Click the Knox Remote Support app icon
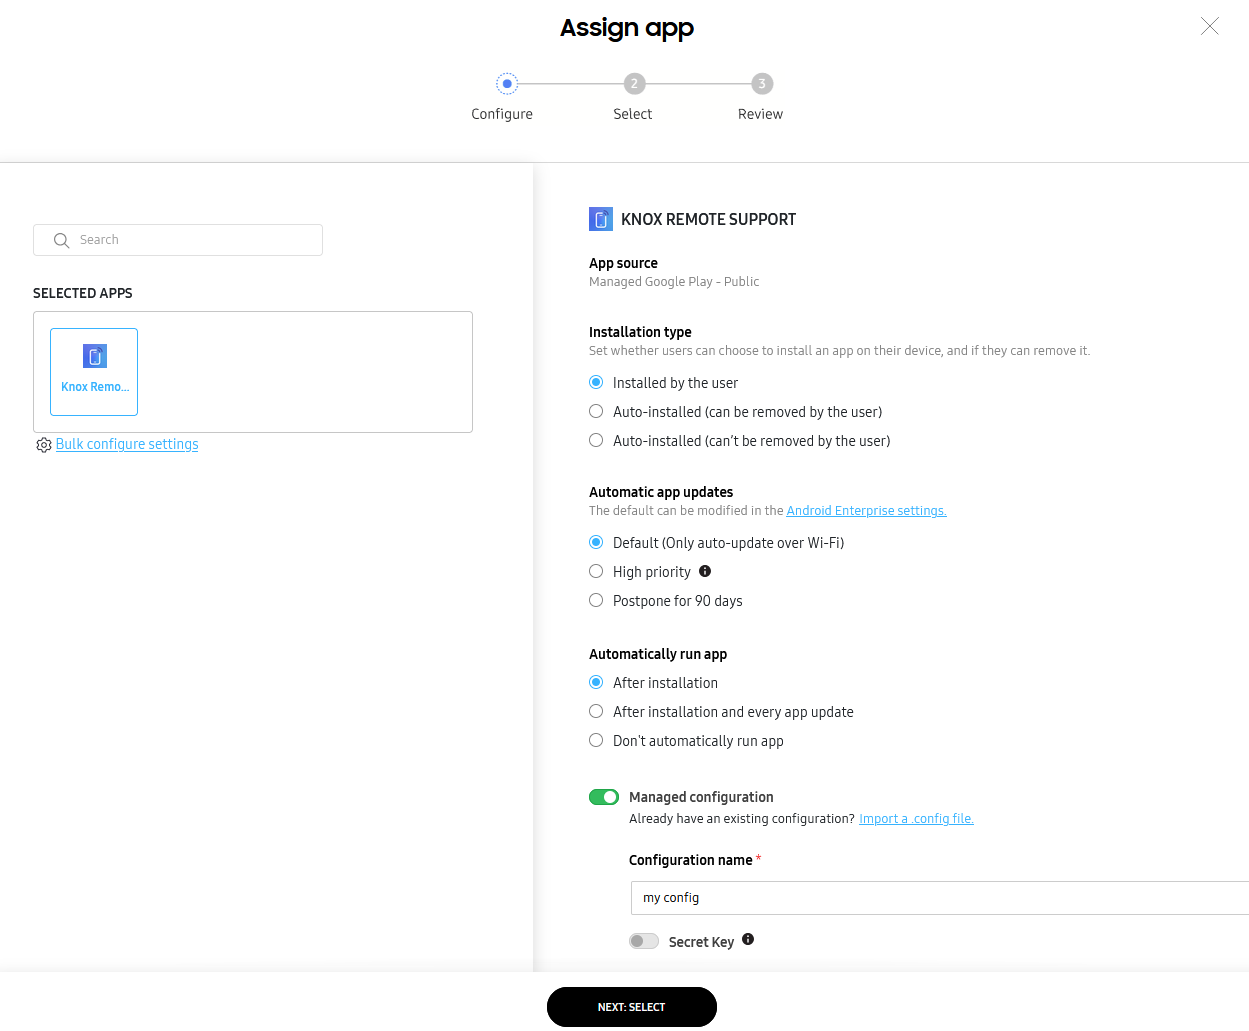This screenshot has height=1031, width=1249. 601,218
